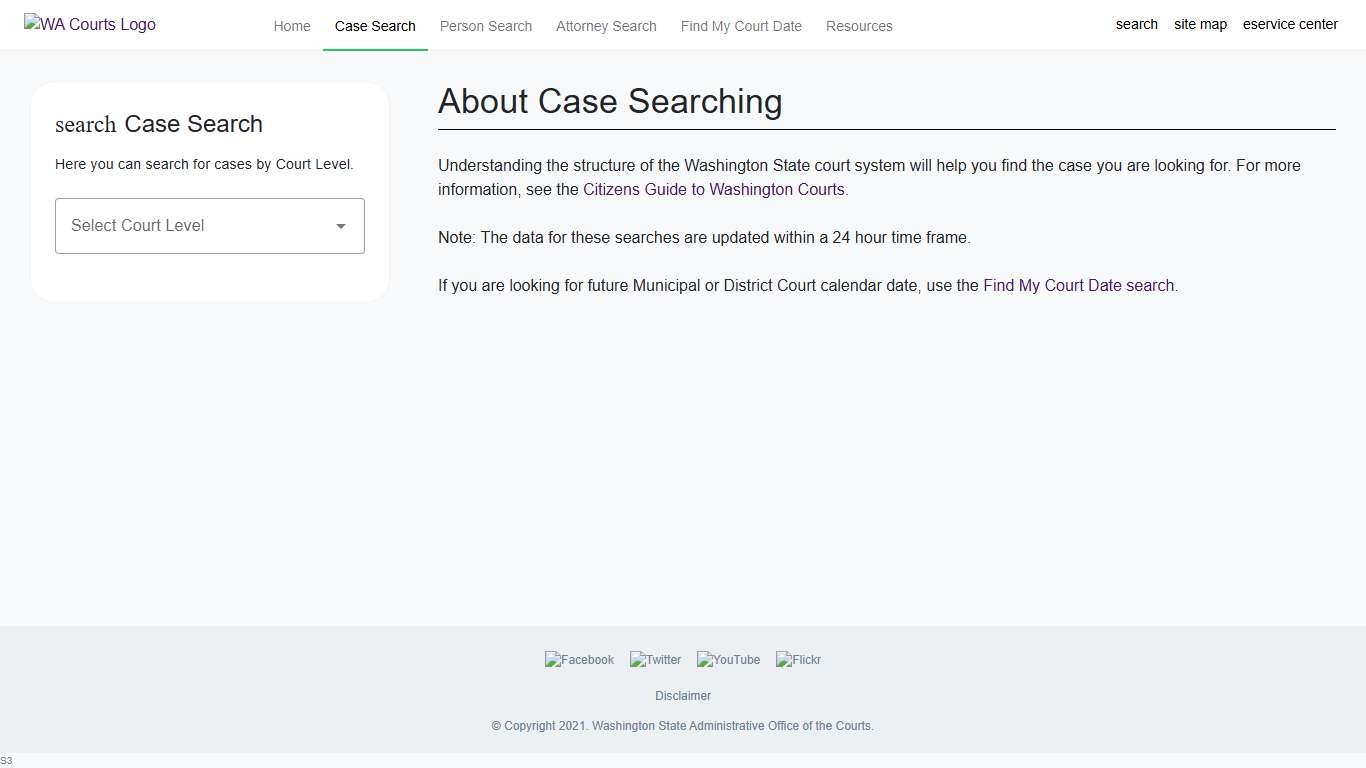Click the dropdown arrow on Select Court Level
This screenshot has width=1366, height=768.
tap(340, 226)
